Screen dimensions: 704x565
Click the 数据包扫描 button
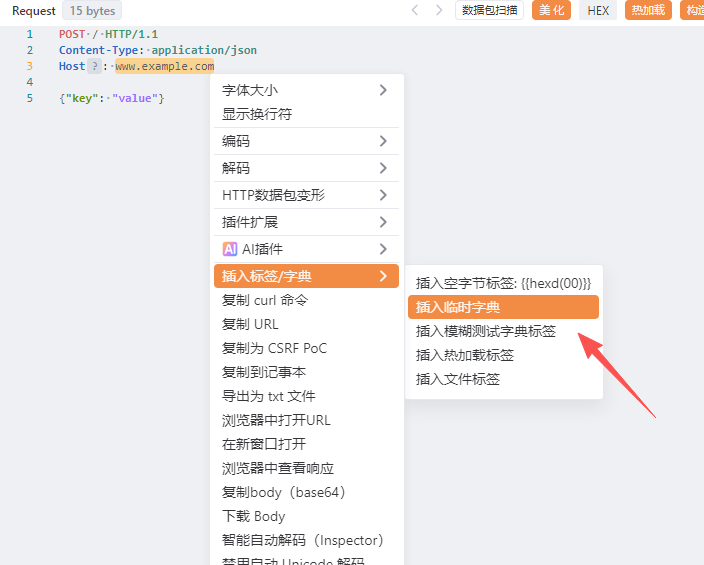coord(489,10)
